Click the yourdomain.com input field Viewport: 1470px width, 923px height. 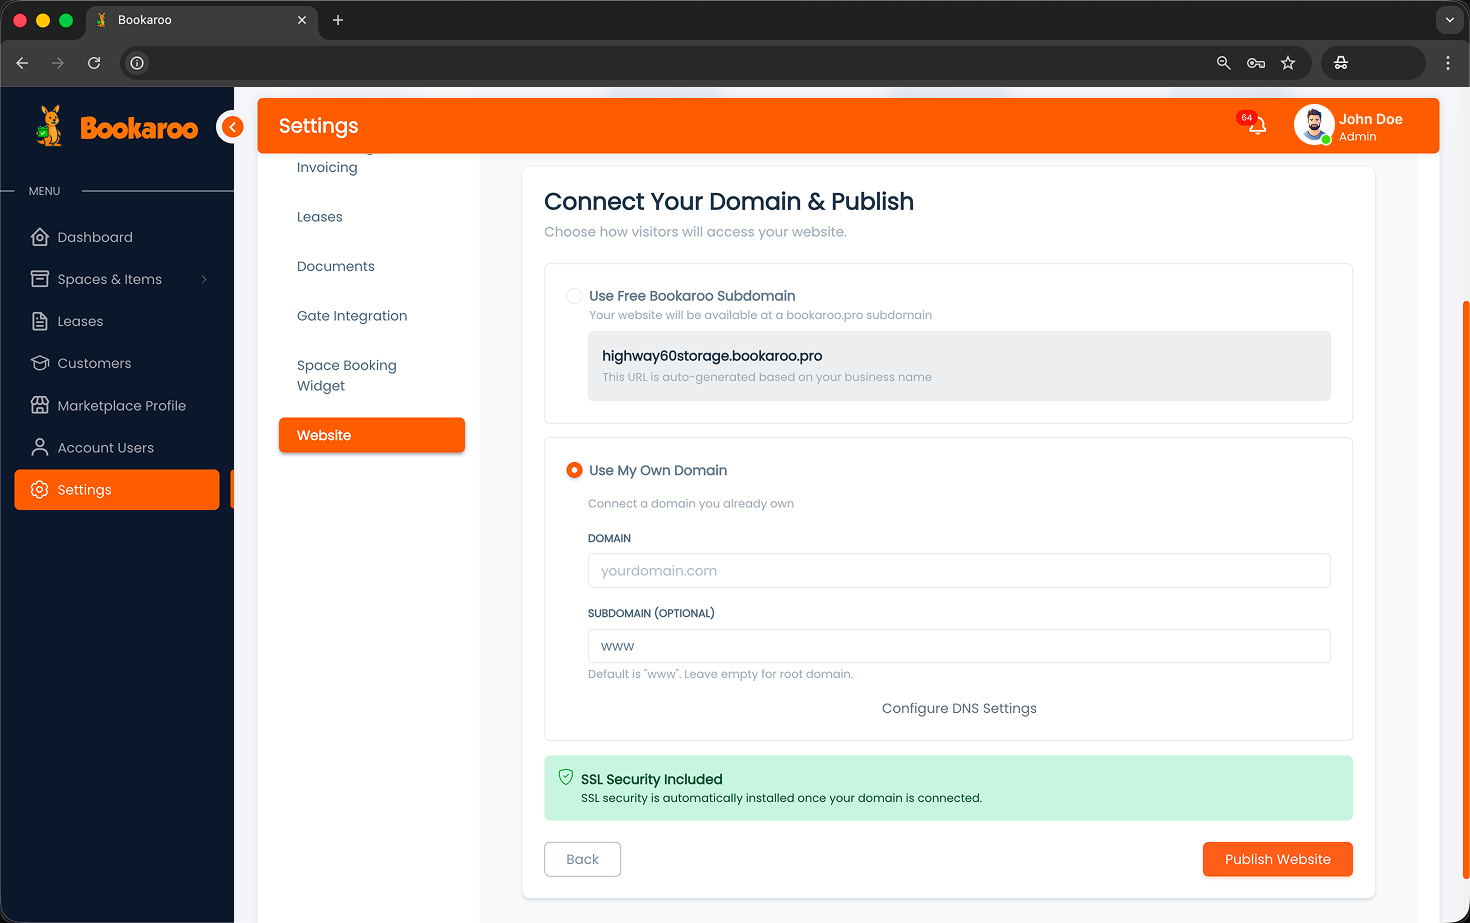[x=959, y=570]
